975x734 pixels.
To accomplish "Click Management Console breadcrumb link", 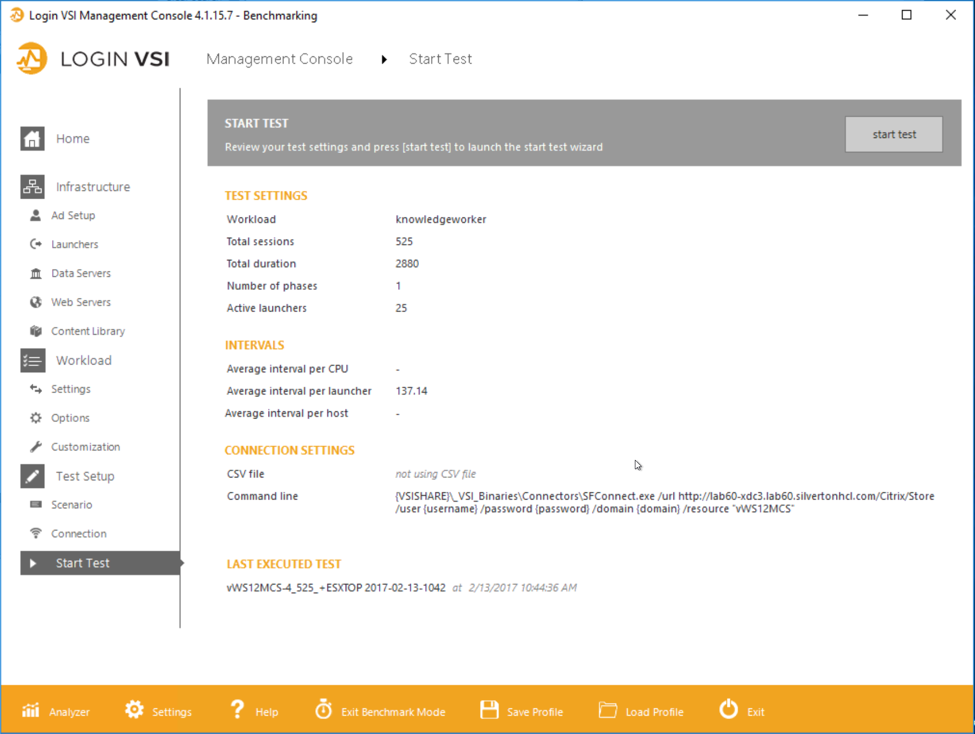I will point(279,59).
